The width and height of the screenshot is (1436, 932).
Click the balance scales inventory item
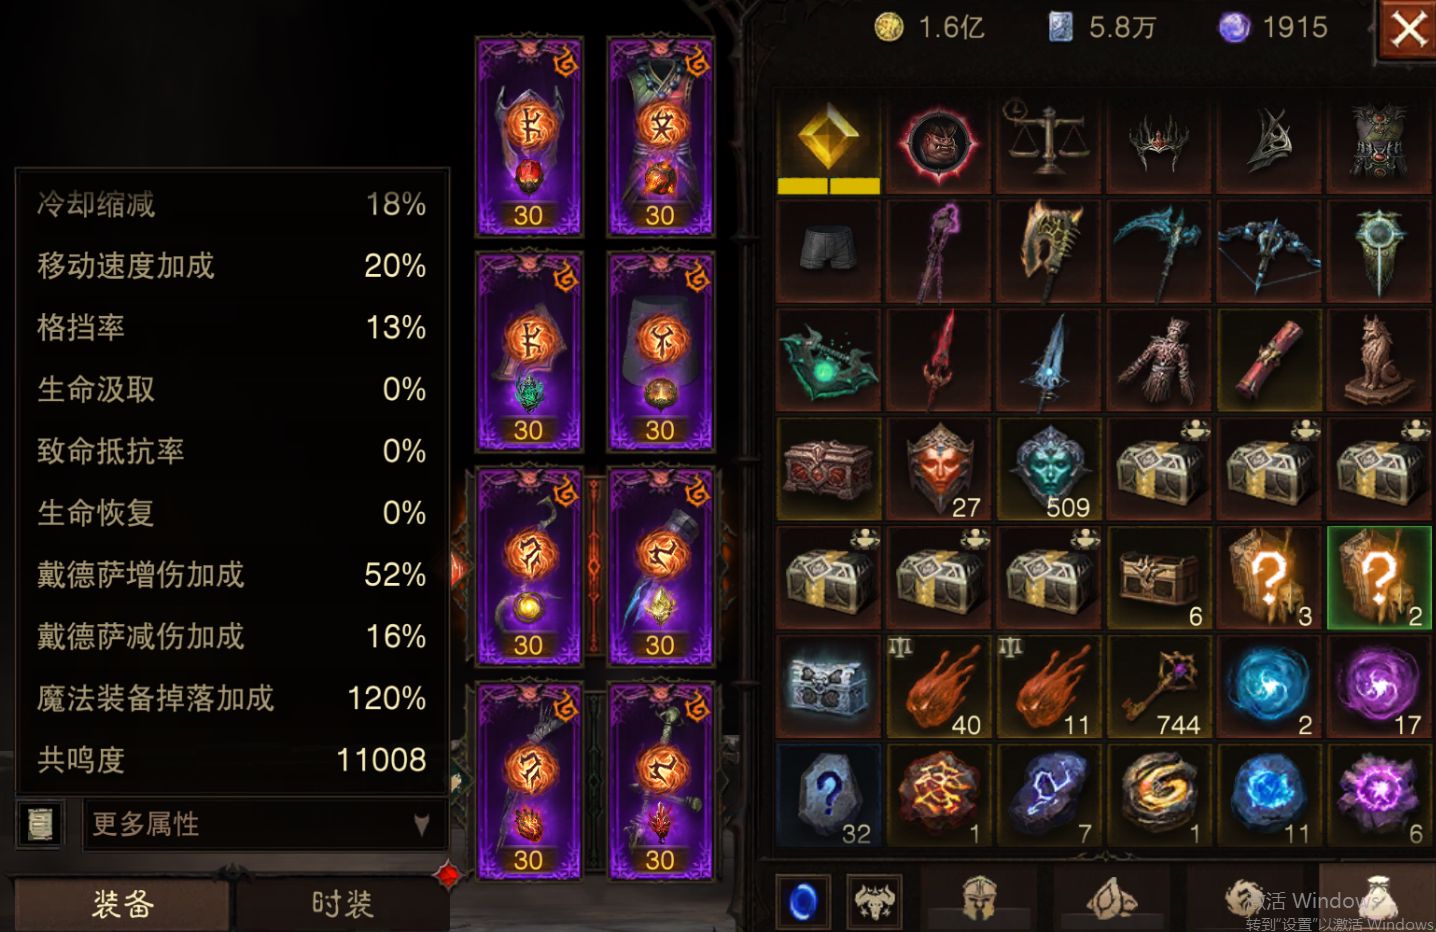pyautogui.click(x=1046, y=141)
